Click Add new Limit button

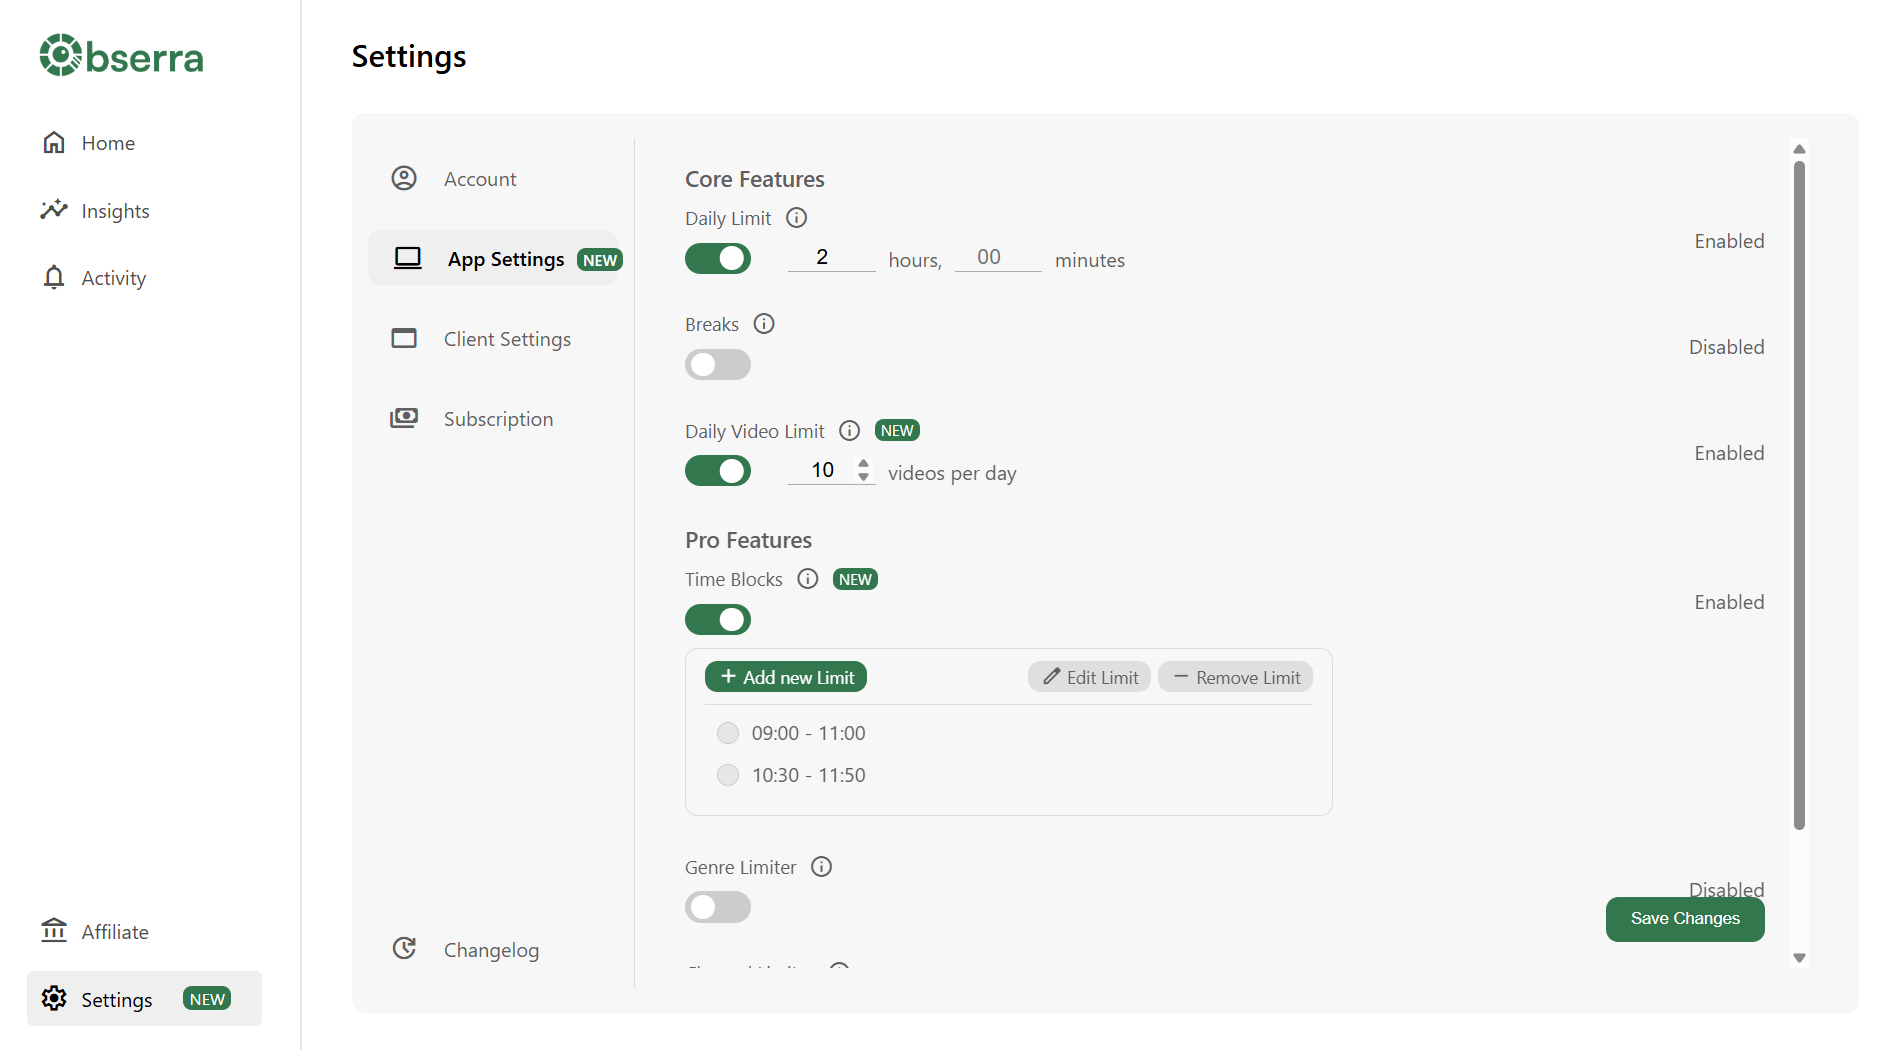(x=786, y=677)
